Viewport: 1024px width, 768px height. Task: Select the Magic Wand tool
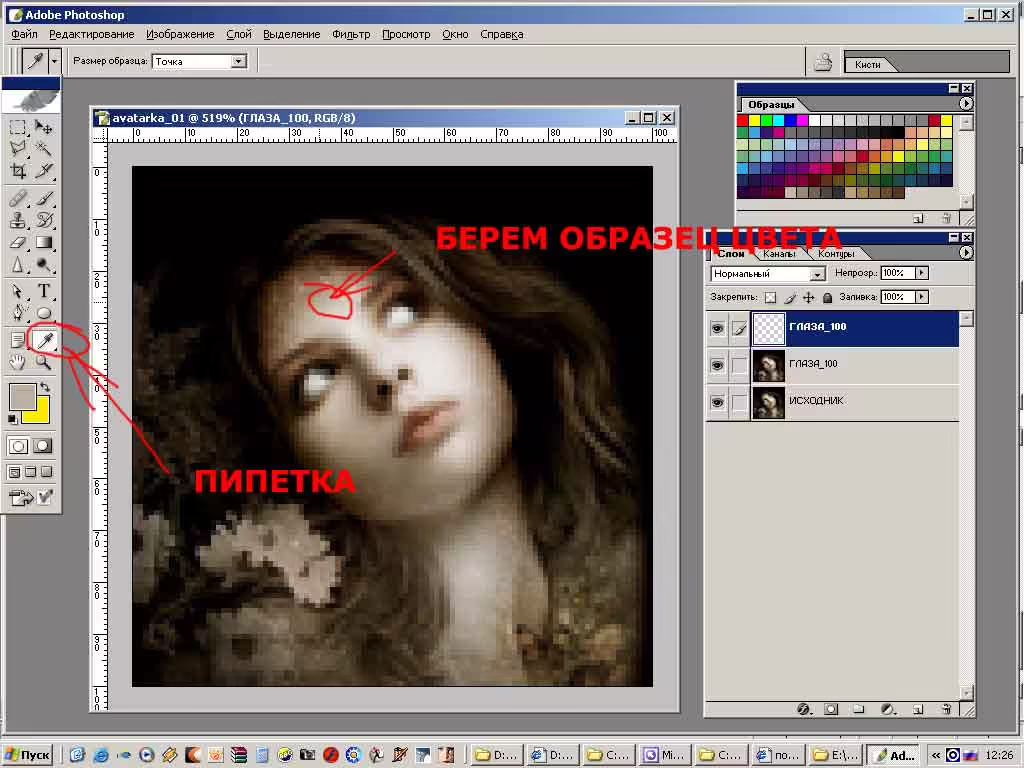(44, 149)
